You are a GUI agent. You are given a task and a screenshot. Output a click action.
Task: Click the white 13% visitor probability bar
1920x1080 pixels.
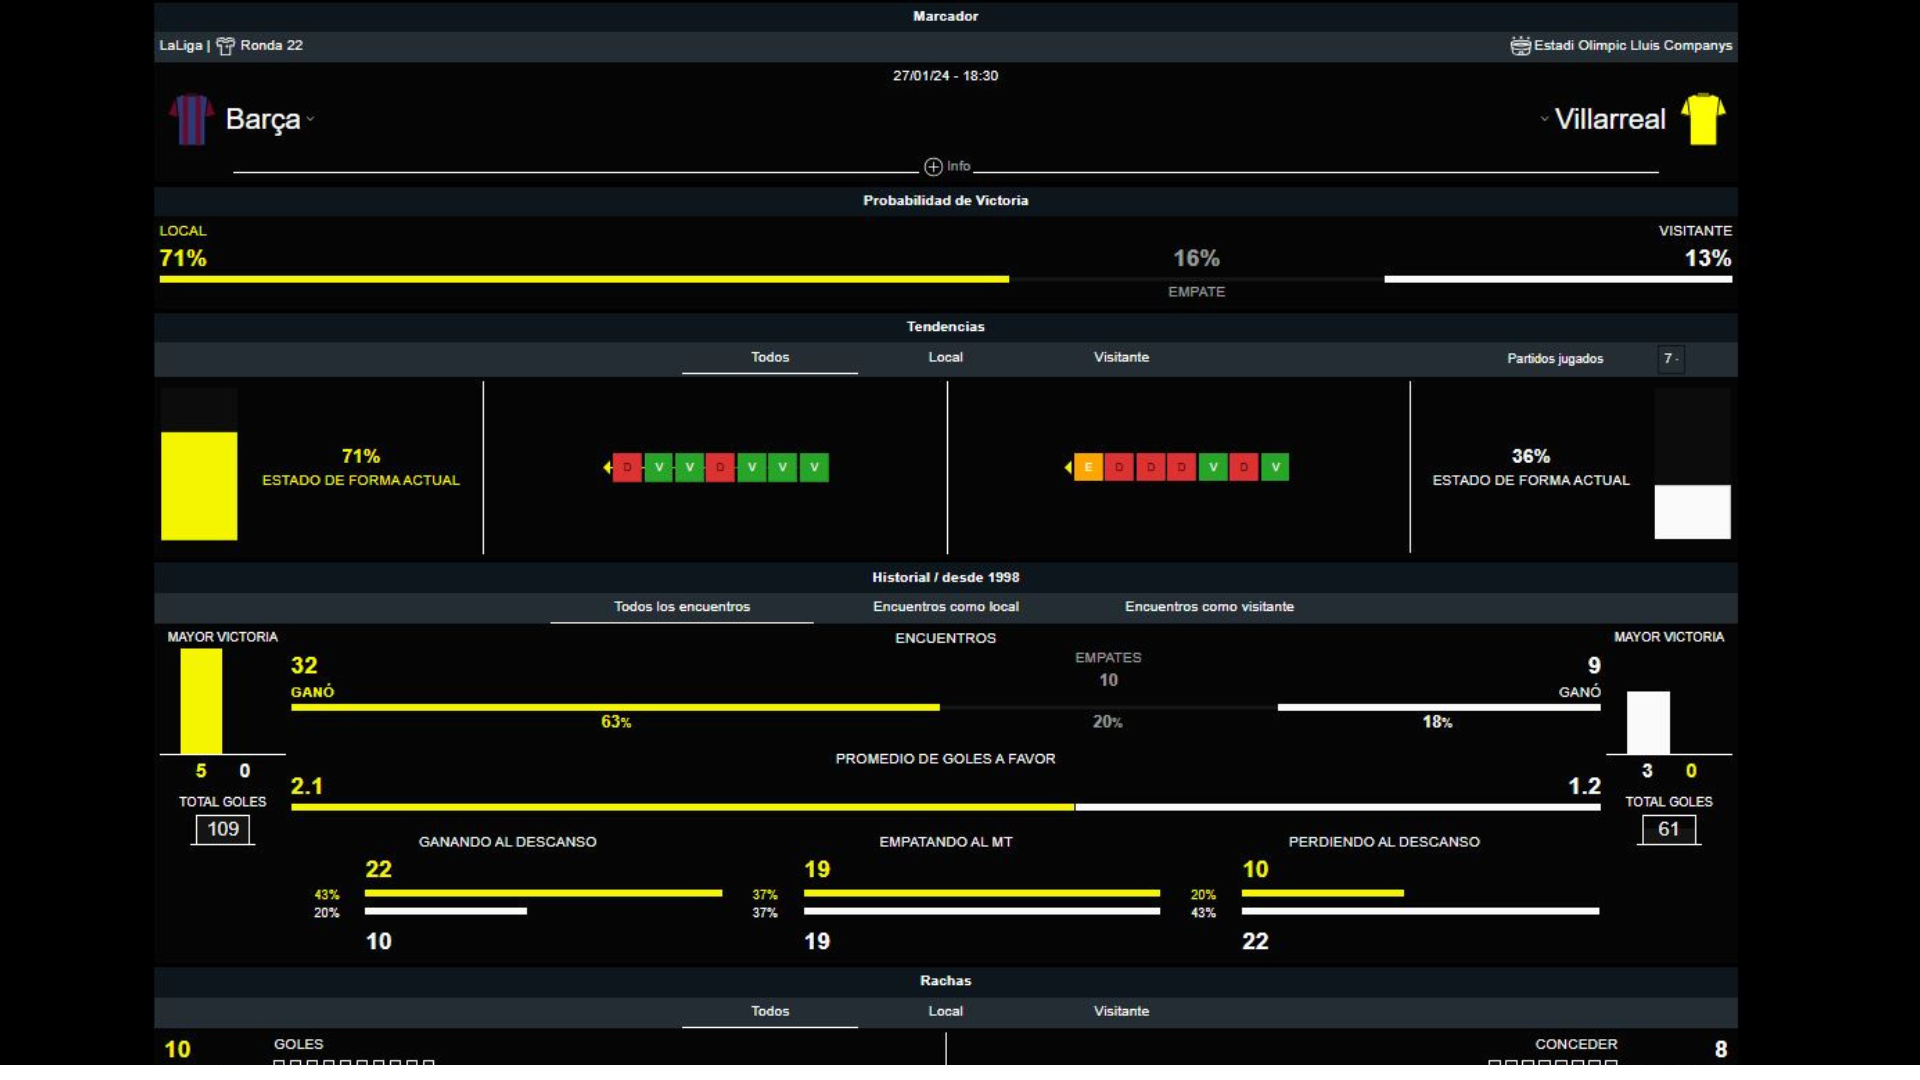(x=1558, y=280)
